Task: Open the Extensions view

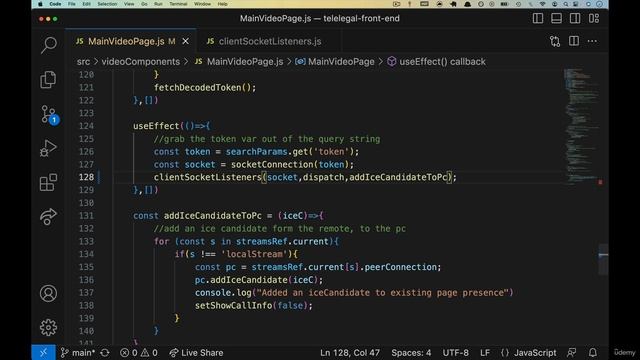Action: point(48,182)
